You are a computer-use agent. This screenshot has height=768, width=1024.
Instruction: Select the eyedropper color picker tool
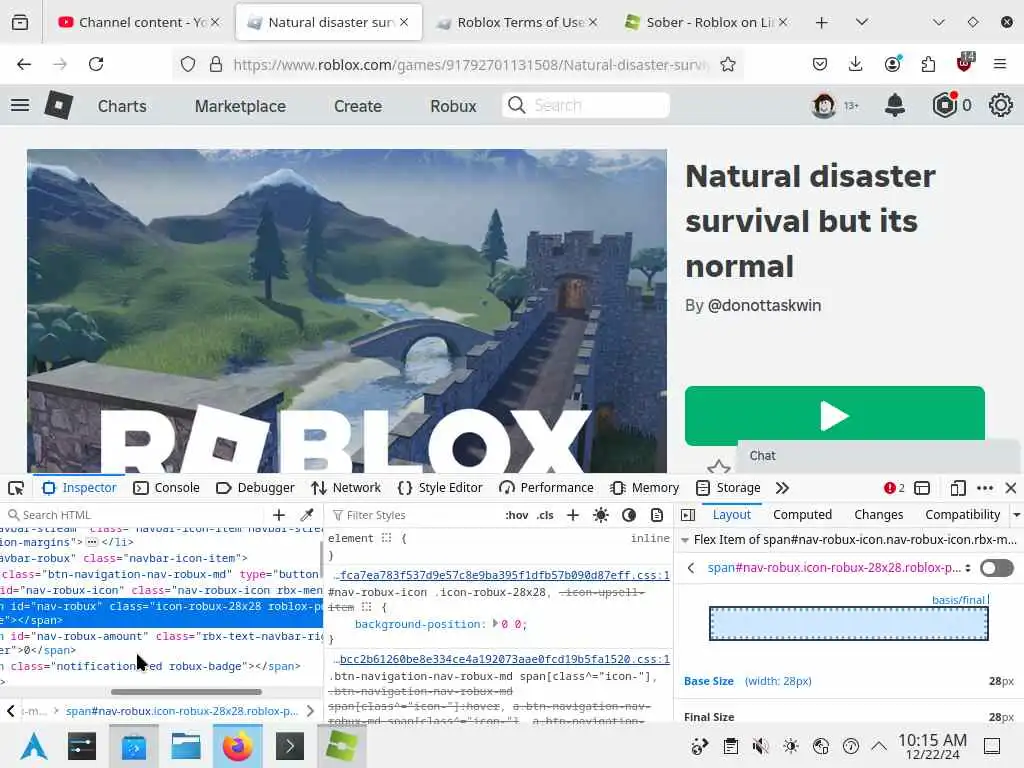coord(307,515)
